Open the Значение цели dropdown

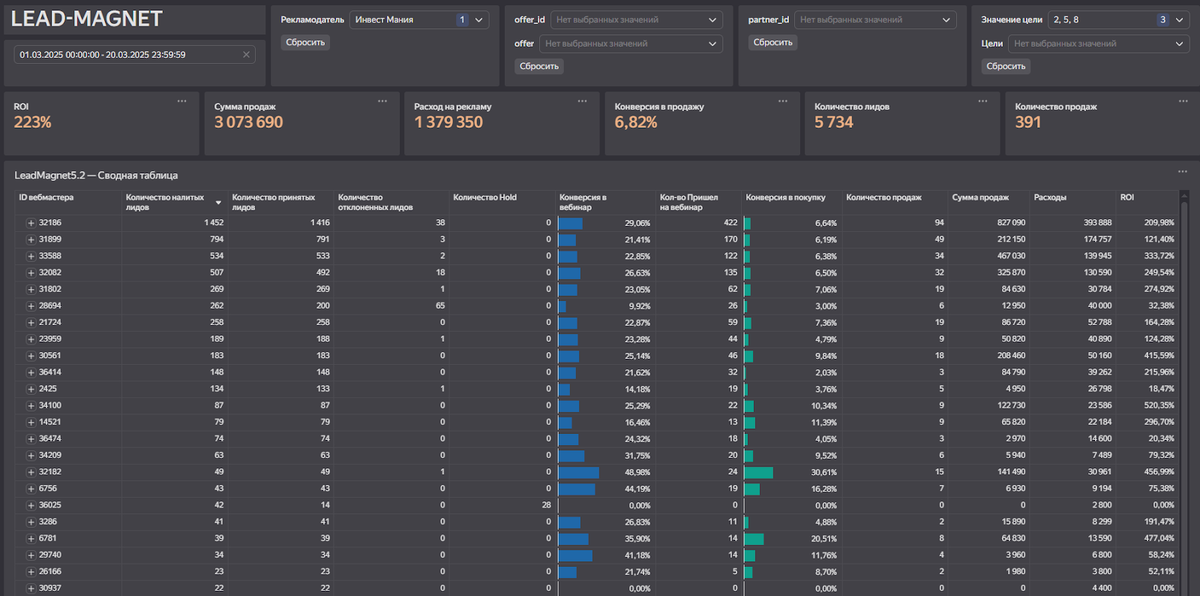click(x=1118, y=19)
